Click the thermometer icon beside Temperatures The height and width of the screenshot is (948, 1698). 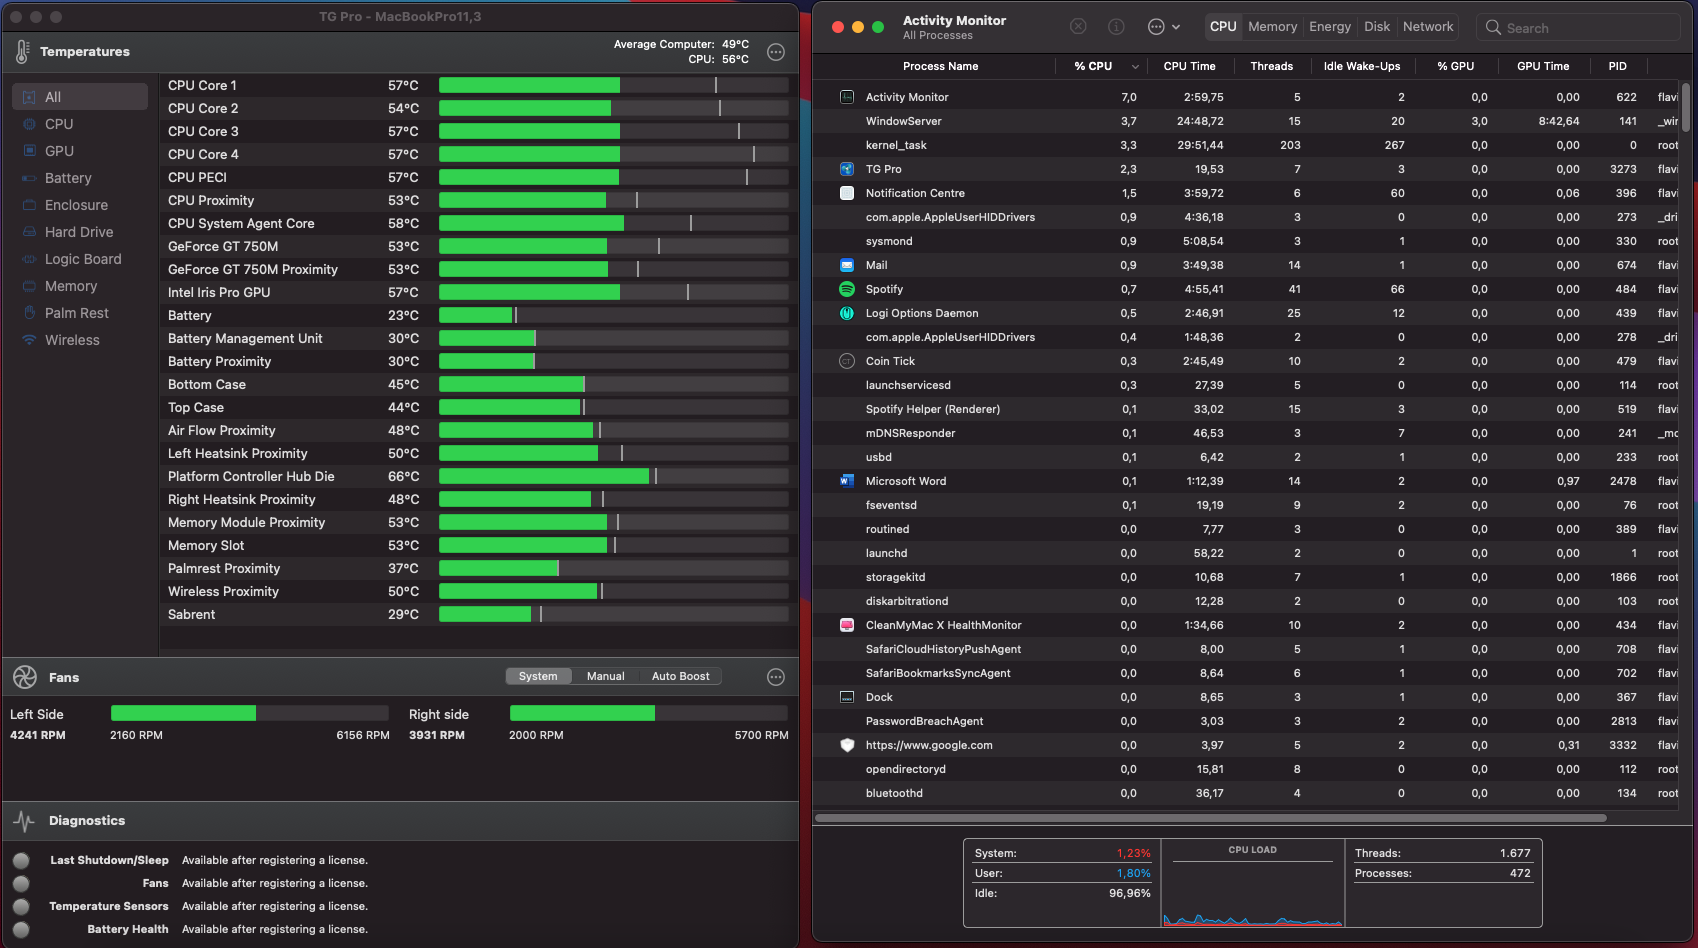pos(22,51)
